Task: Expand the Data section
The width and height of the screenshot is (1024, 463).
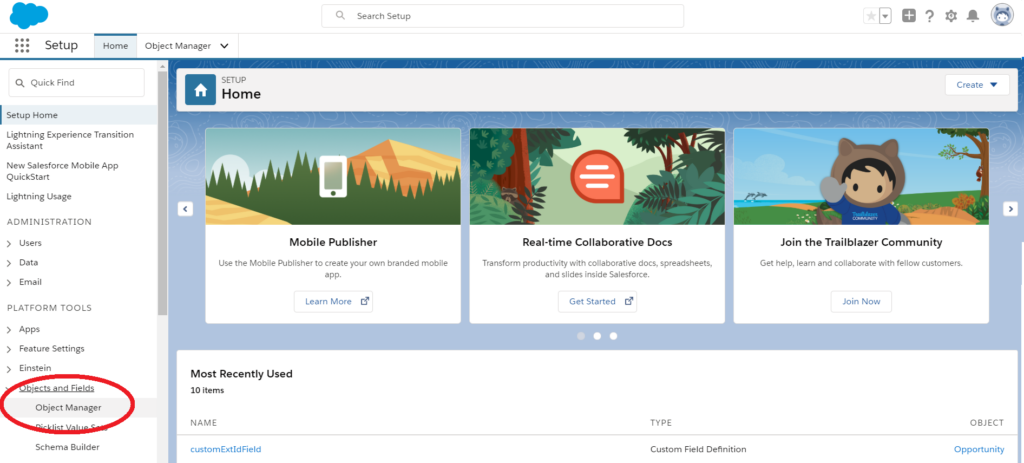Action: [x=9, y=263]
